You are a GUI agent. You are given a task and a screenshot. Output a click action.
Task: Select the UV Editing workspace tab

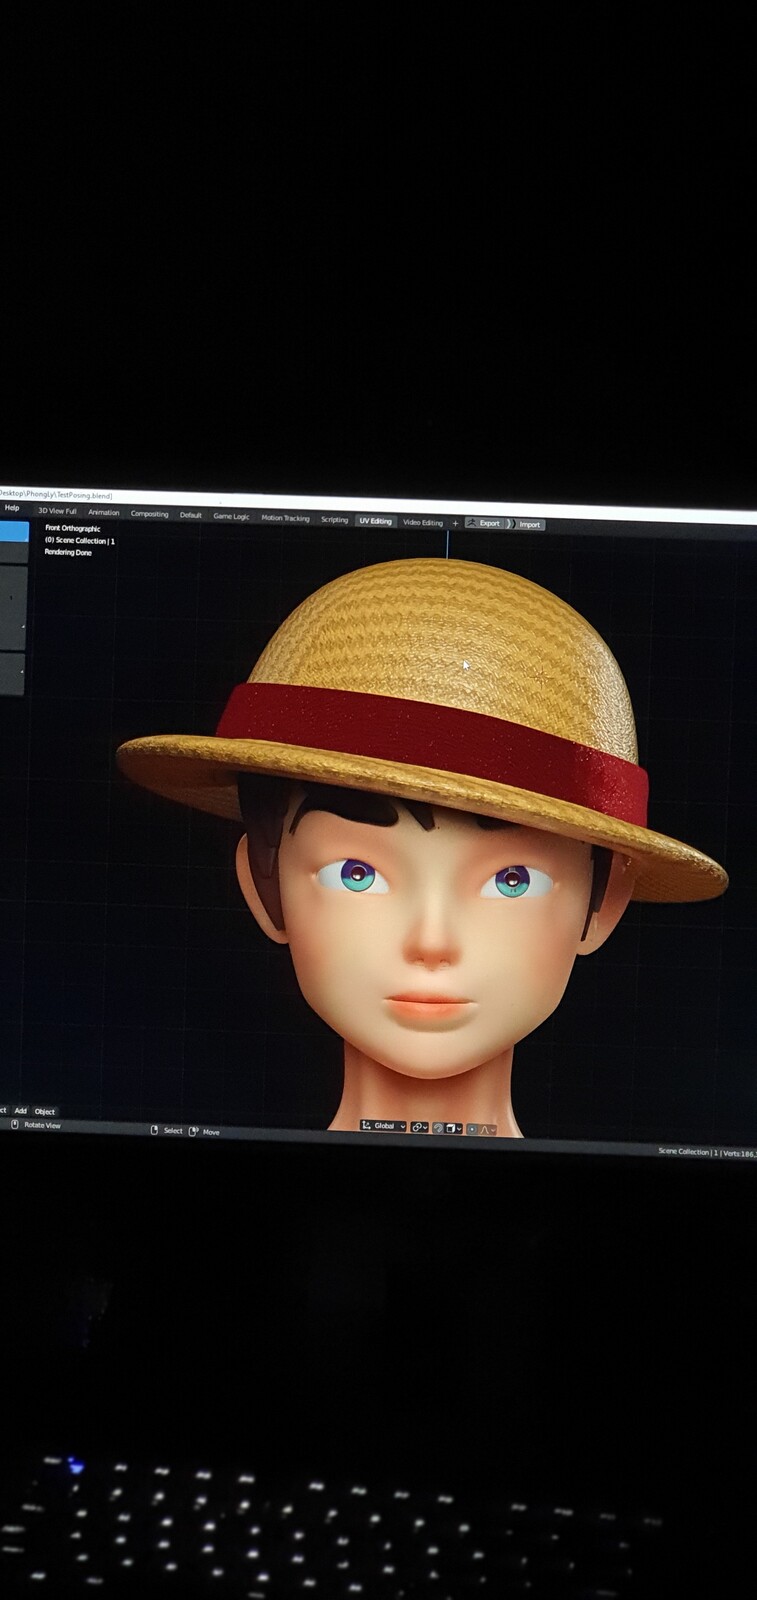tap(375, 520)
